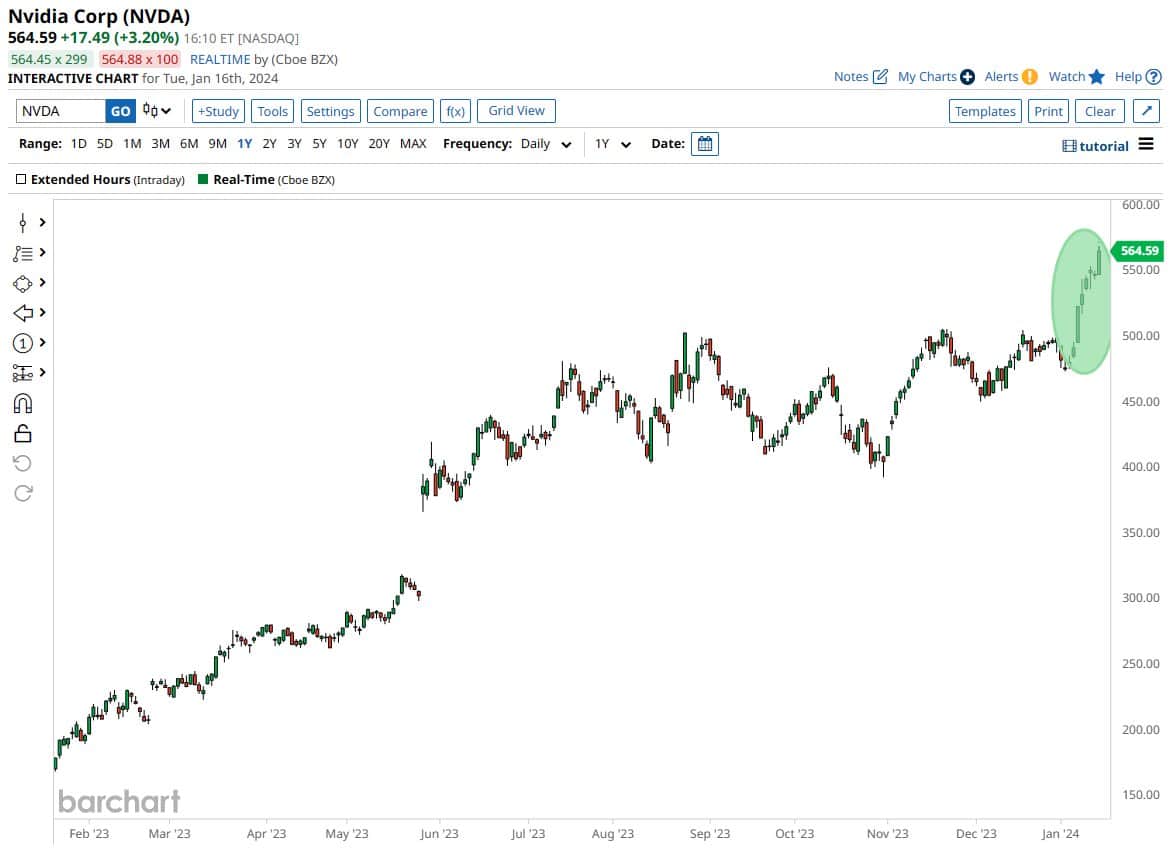Open the trend lines drawing tool
The height and width of the screenshot is (857, 1176).
pos(24,252)
